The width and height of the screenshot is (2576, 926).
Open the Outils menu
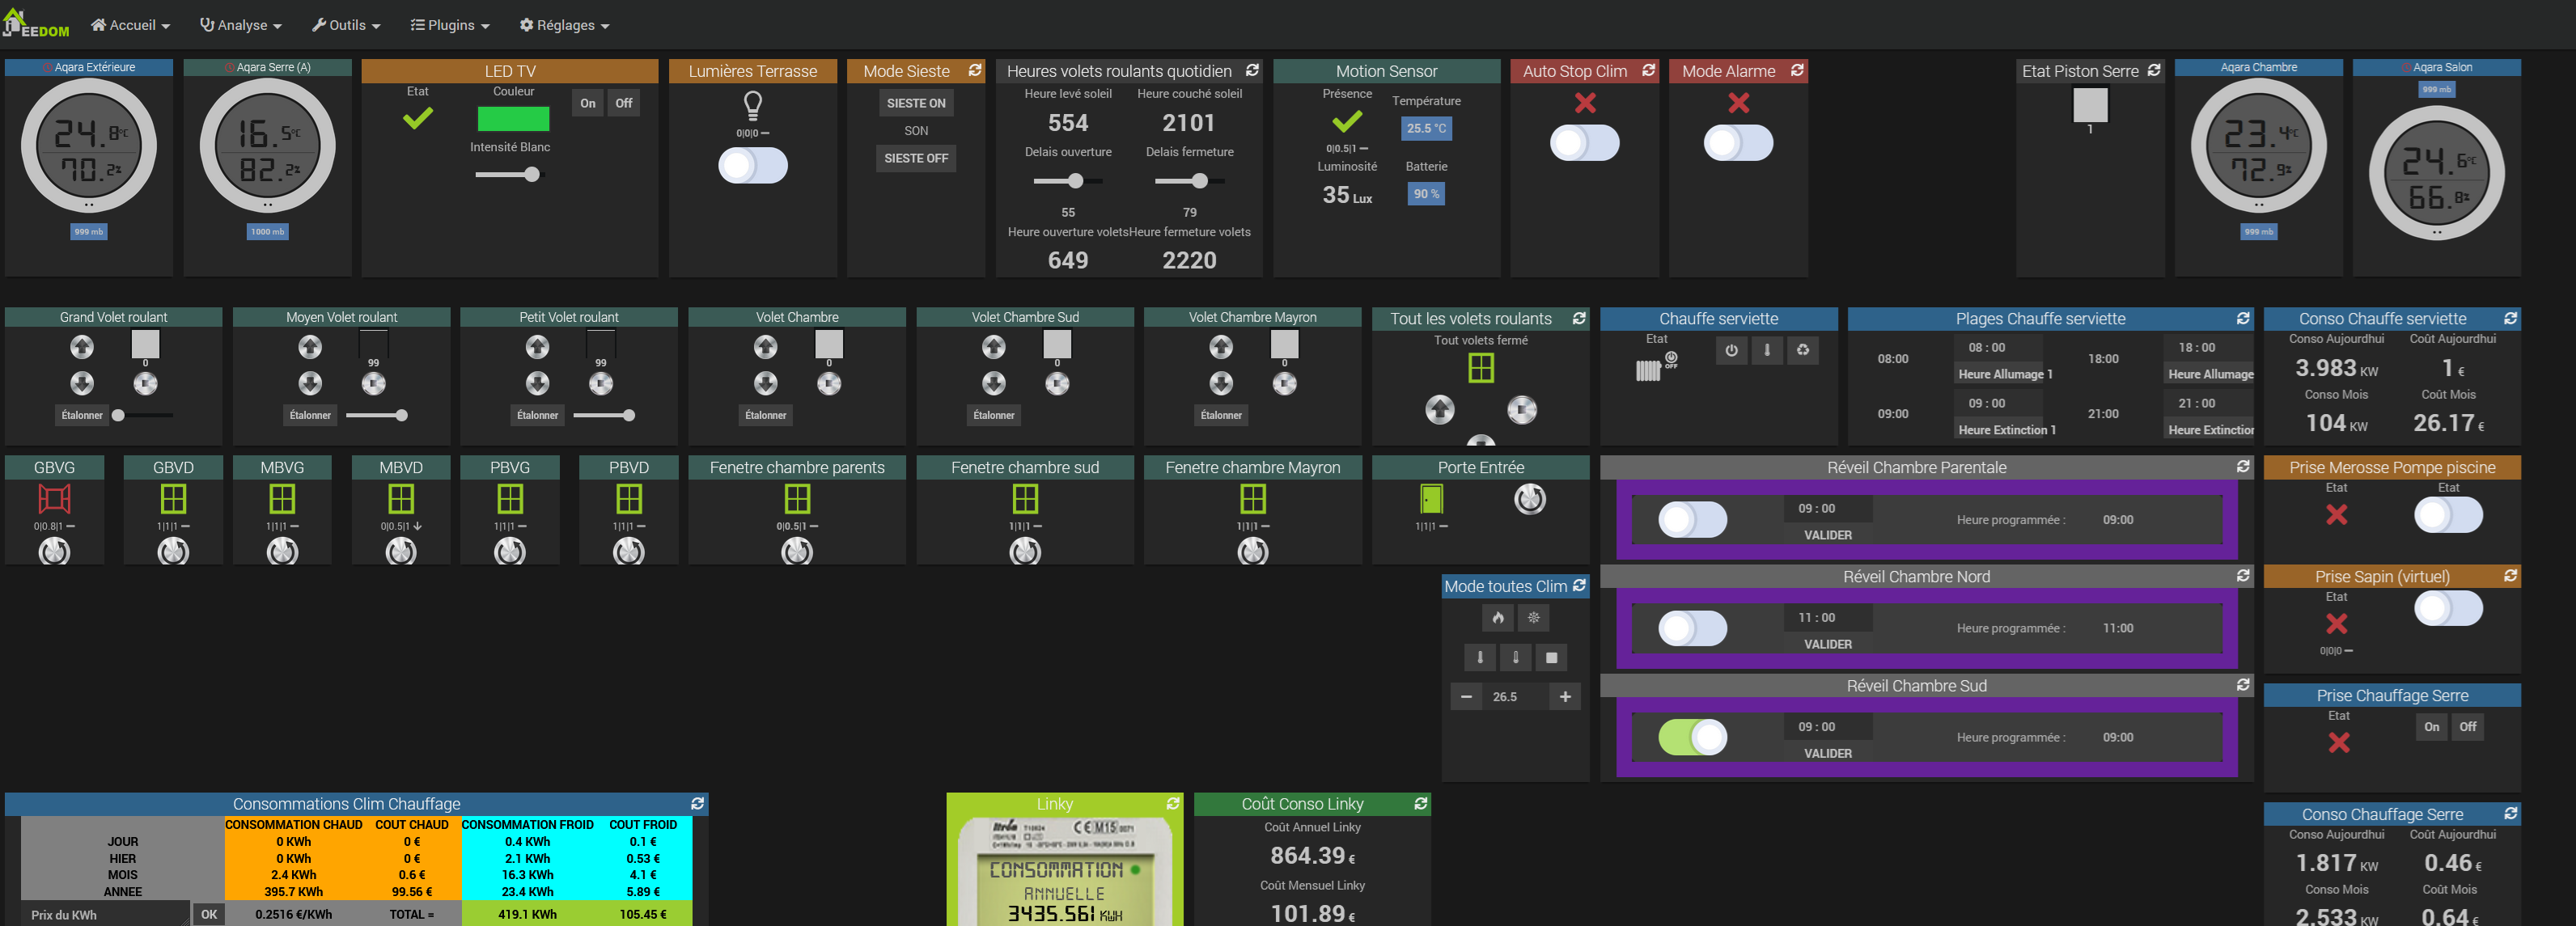click(x=346, y=25)
